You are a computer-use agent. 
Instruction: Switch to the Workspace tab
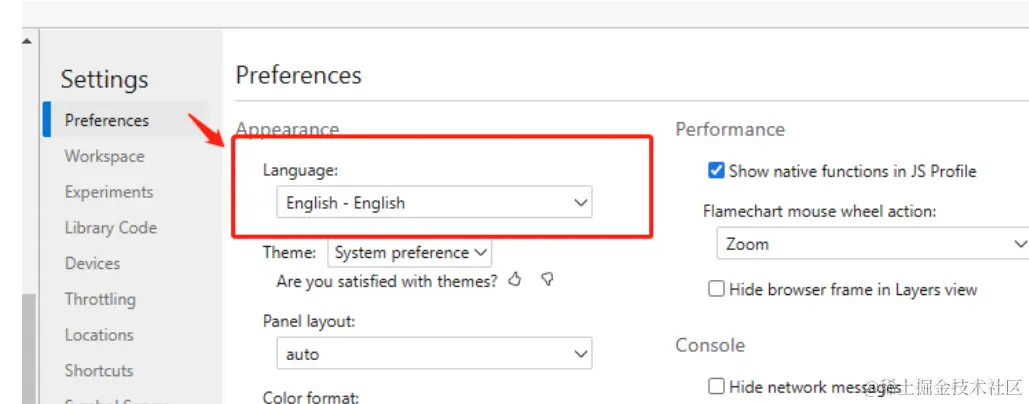(x=104, y=156)
